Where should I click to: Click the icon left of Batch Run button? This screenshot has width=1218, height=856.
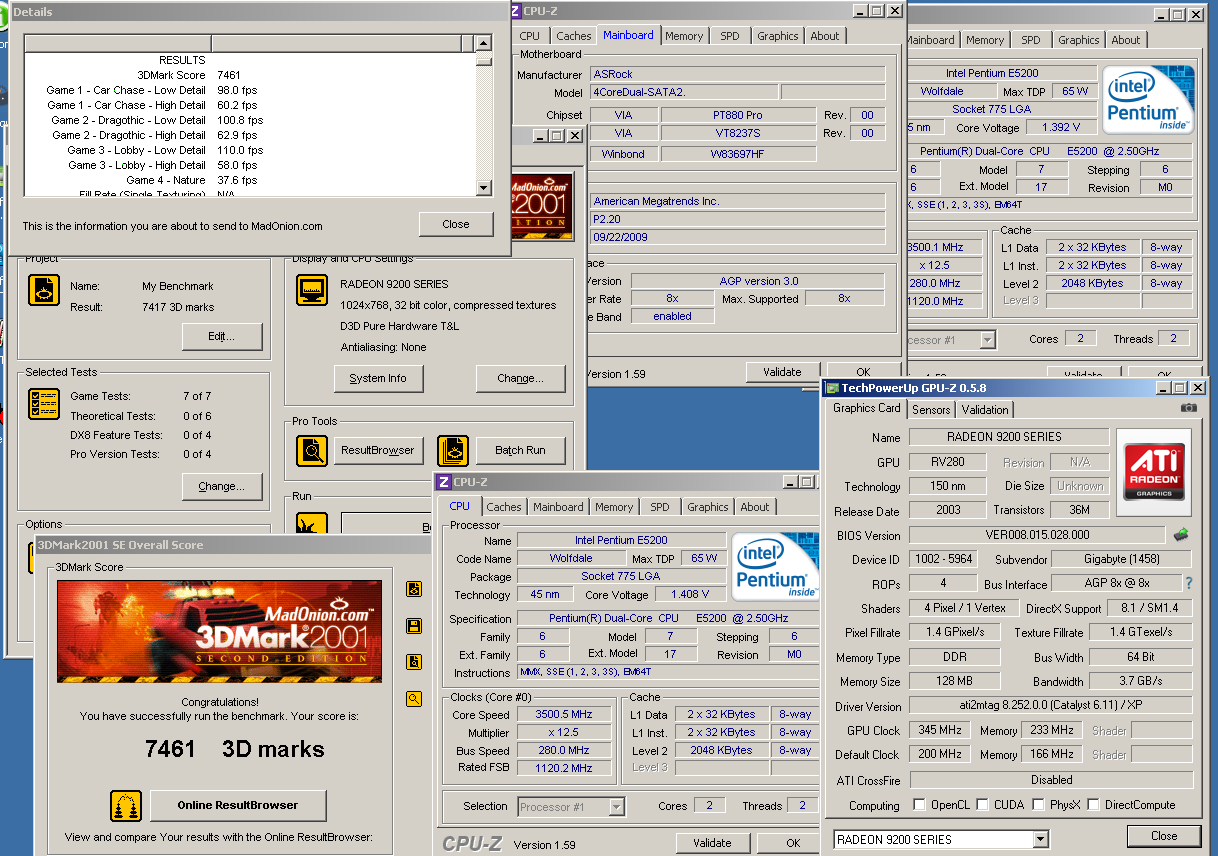(453, 451)
